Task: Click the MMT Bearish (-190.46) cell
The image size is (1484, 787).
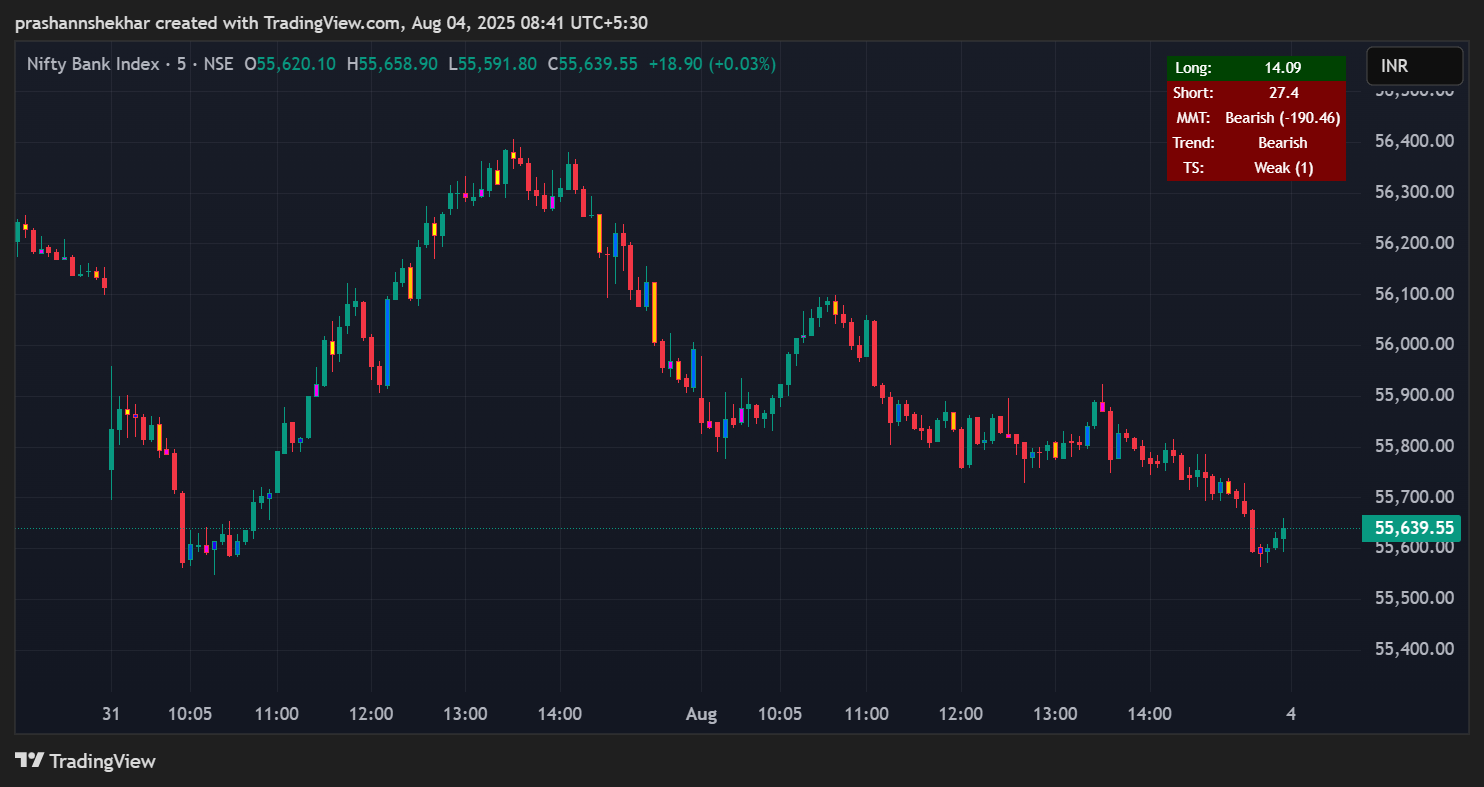Action: tap(1281, 118)
